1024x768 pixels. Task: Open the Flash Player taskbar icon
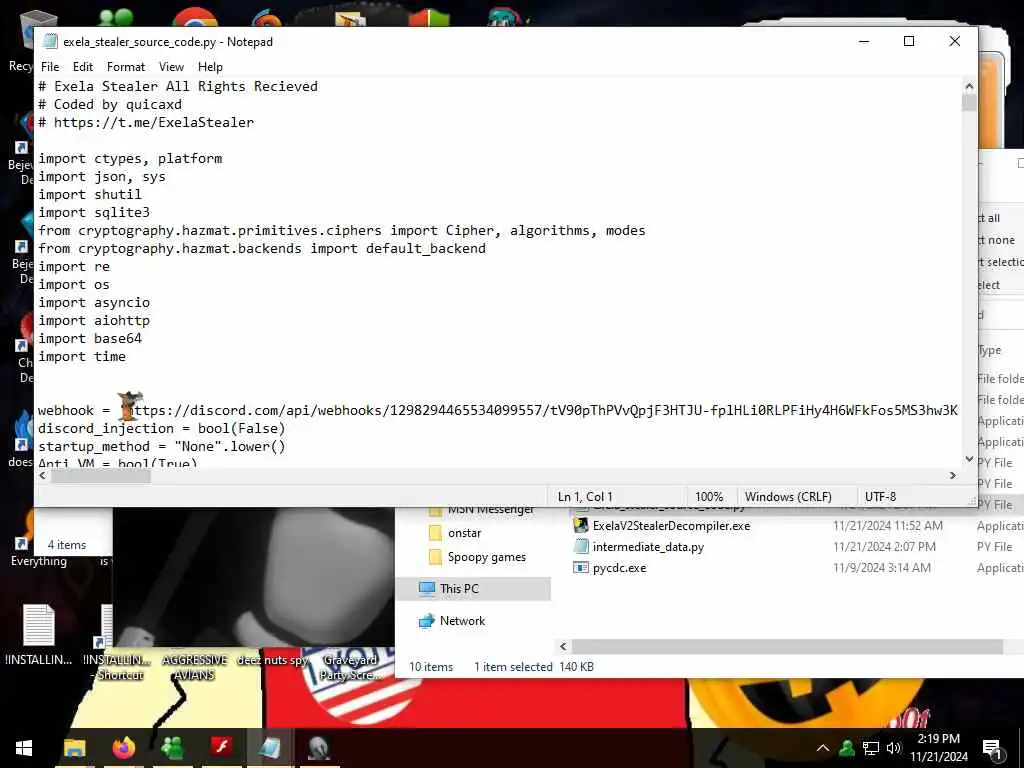coord(221,748)
